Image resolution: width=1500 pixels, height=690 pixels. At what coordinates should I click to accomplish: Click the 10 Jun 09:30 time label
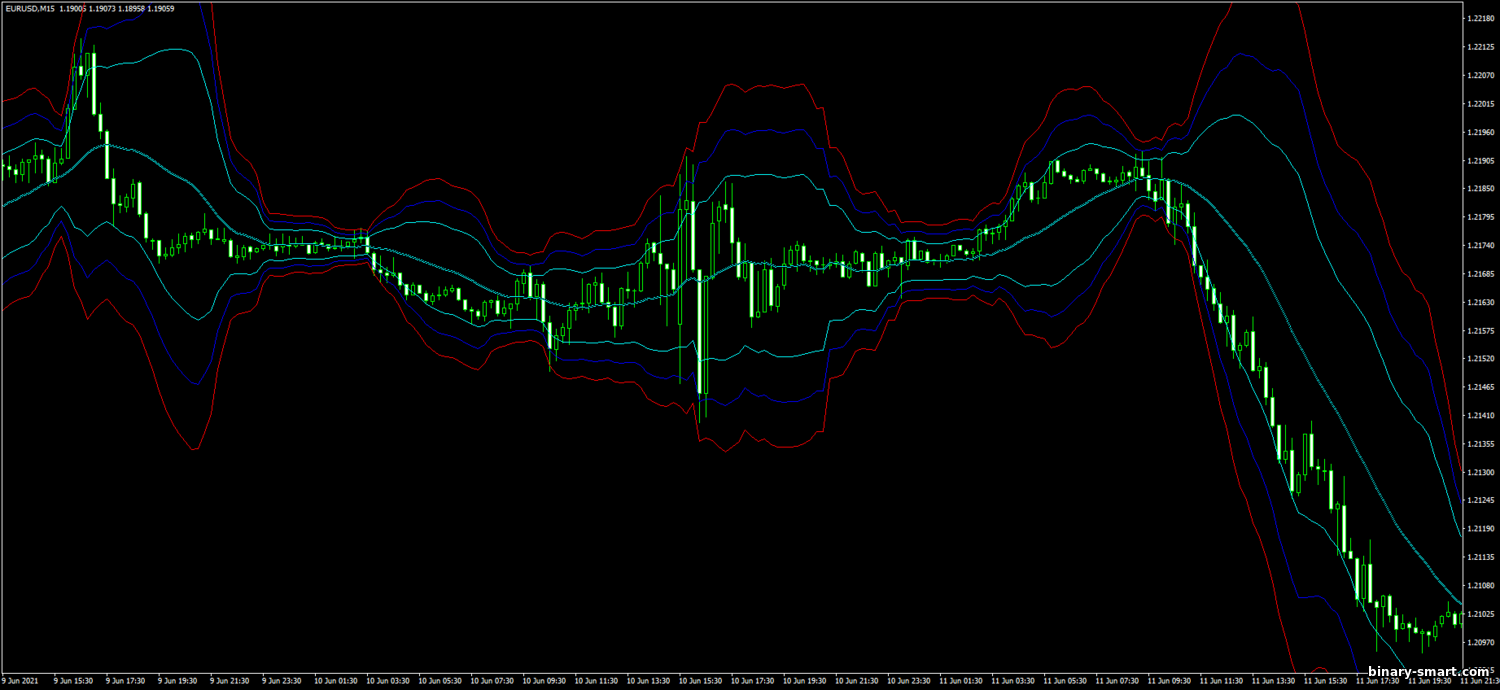(544, 681)
